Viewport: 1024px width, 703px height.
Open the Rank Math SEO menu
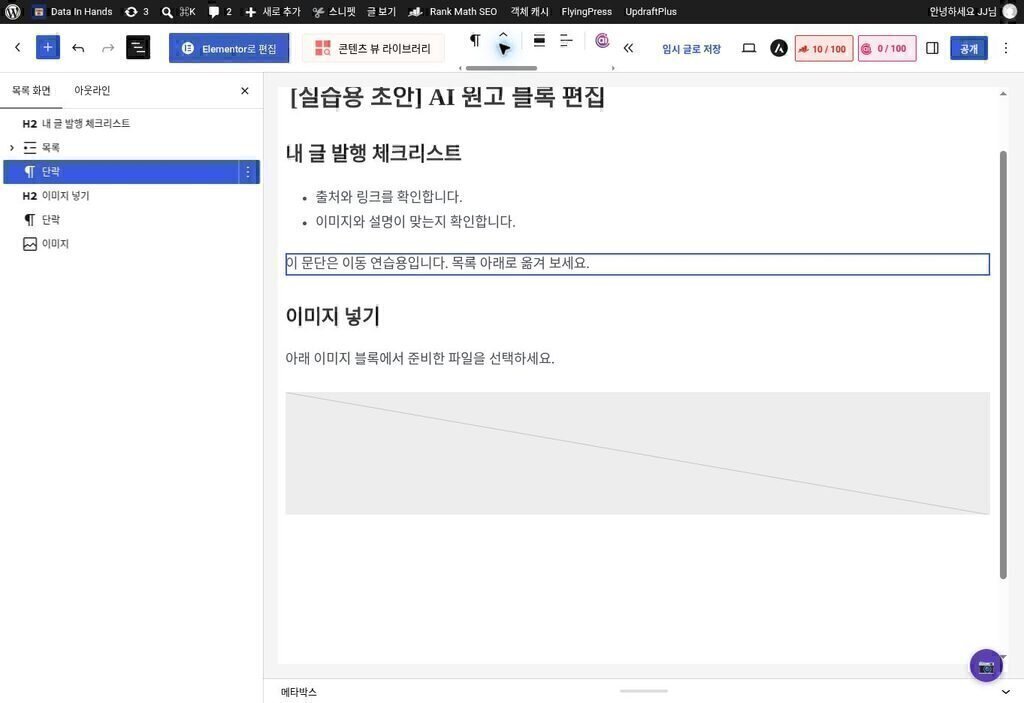tap(453, 12)
